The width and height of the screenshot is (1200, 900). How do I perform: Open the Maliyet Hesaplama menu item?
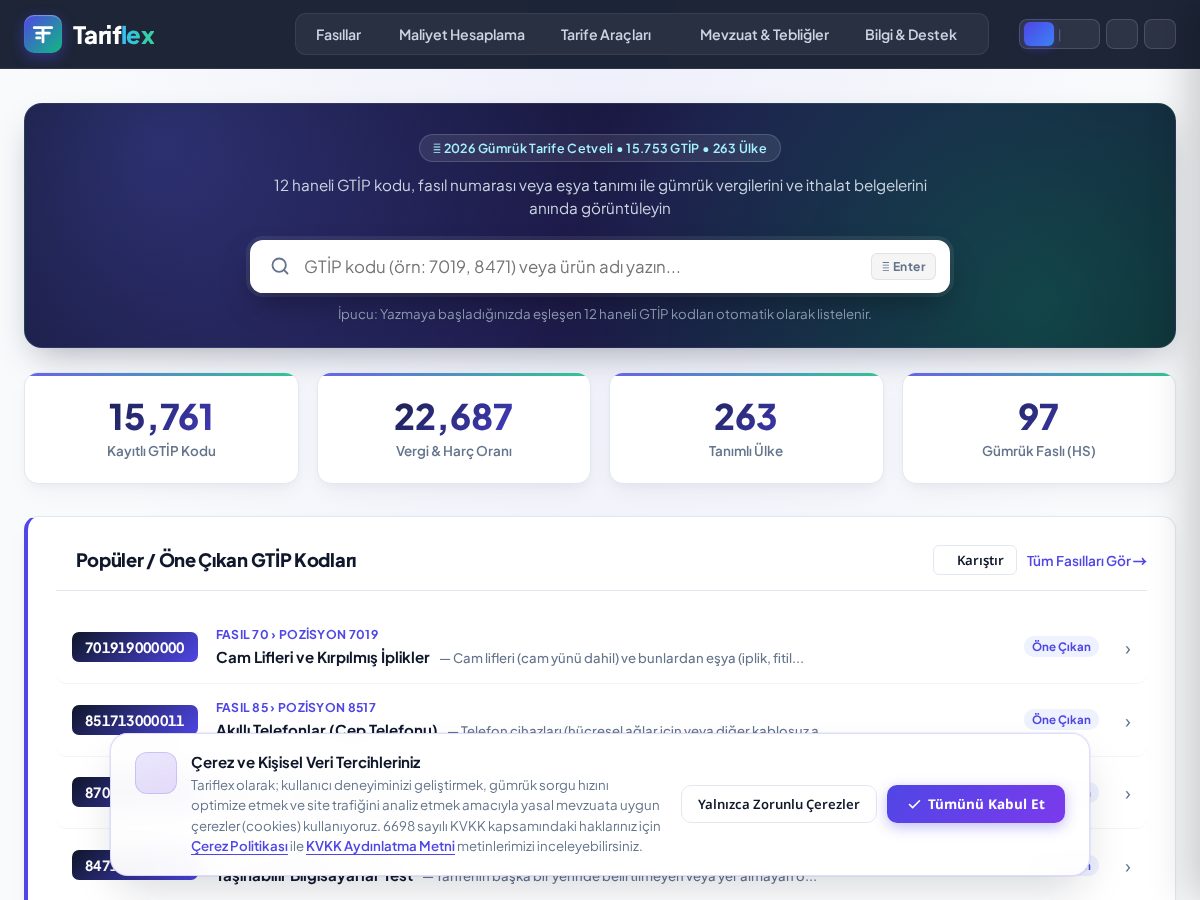(x=462, y=34)
